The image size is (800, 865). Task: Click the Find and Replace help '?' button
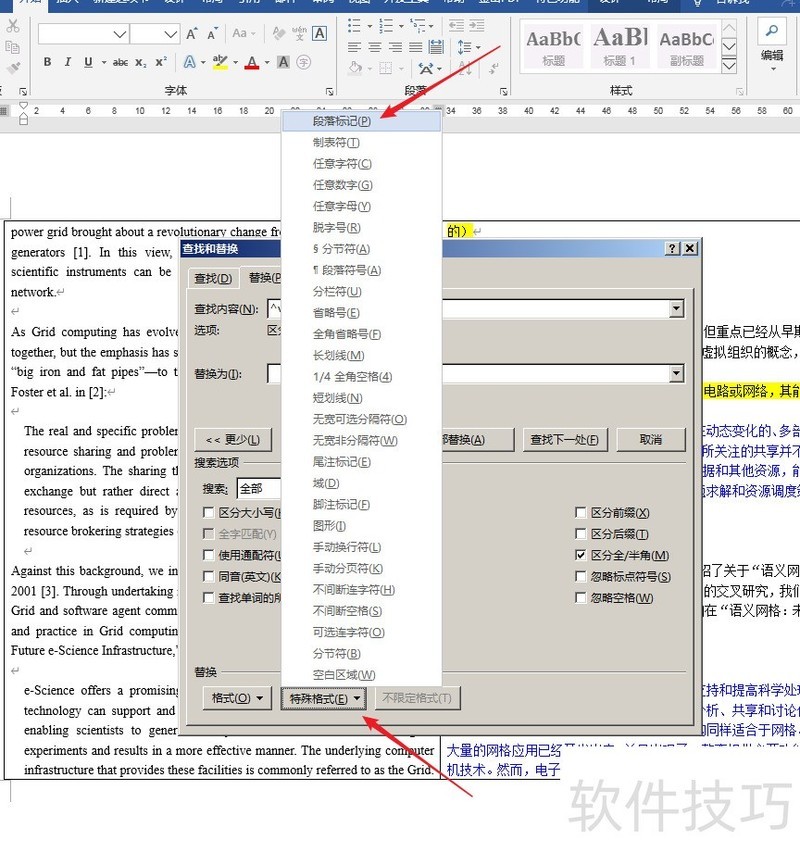(x=673, y=248)
